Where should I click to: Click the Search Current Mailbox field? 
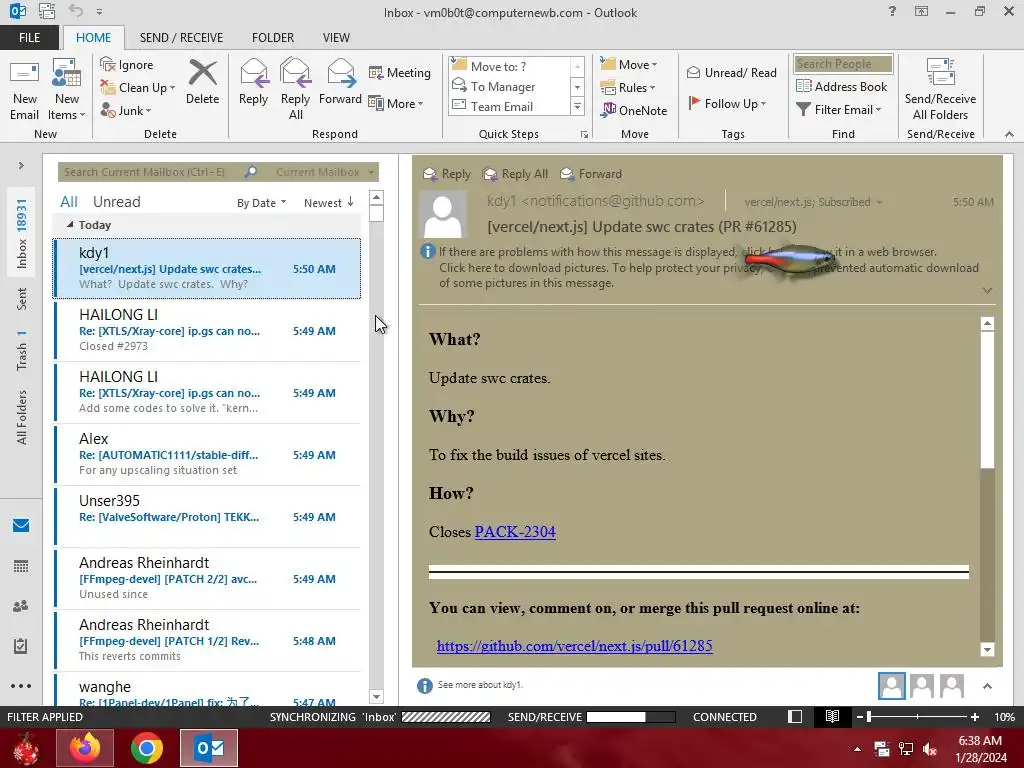(x=150, y=172)
